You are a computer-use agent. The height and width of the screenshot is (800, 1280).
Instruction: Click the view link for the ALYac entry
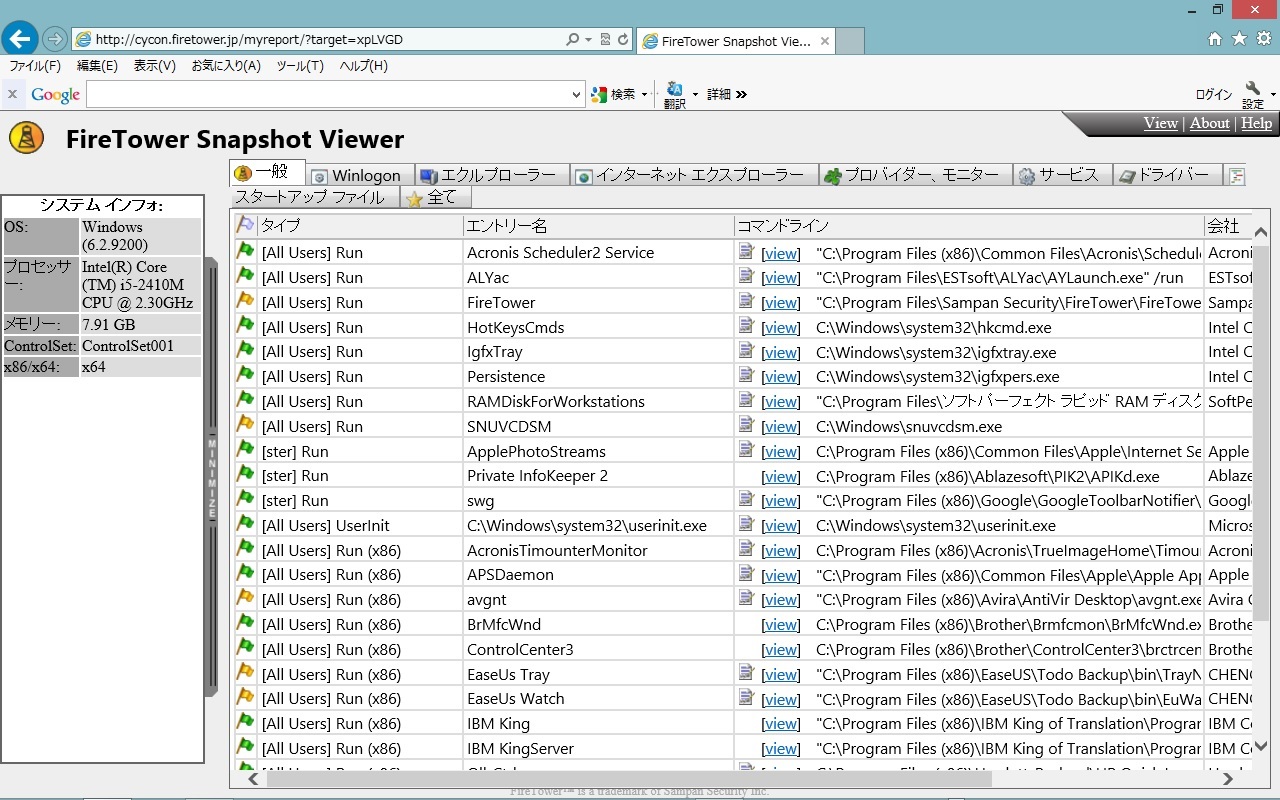[780, 277]
